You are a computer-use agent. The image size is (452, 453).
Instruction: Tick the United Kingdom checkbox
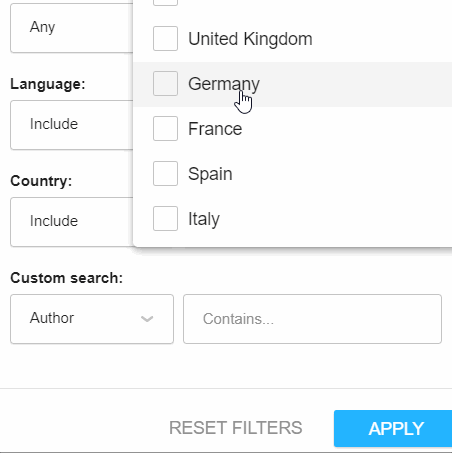point(165,38)
